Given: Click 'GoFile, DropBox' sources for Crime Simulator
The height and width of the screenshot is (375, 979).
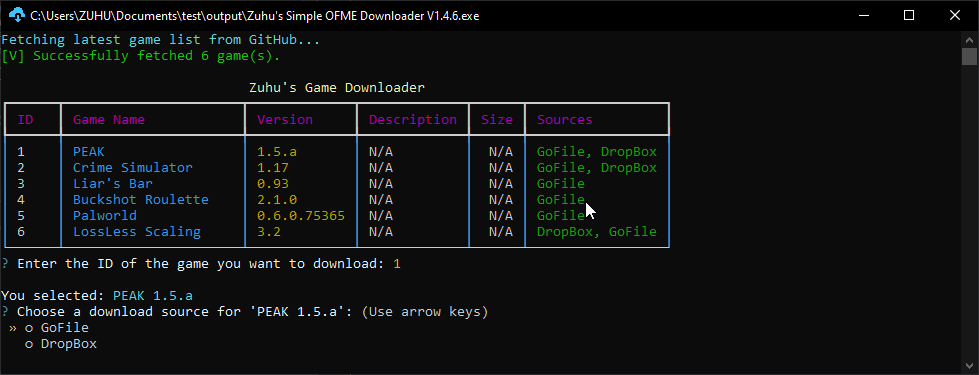Looking at the screenshot, I should point(597,168).
